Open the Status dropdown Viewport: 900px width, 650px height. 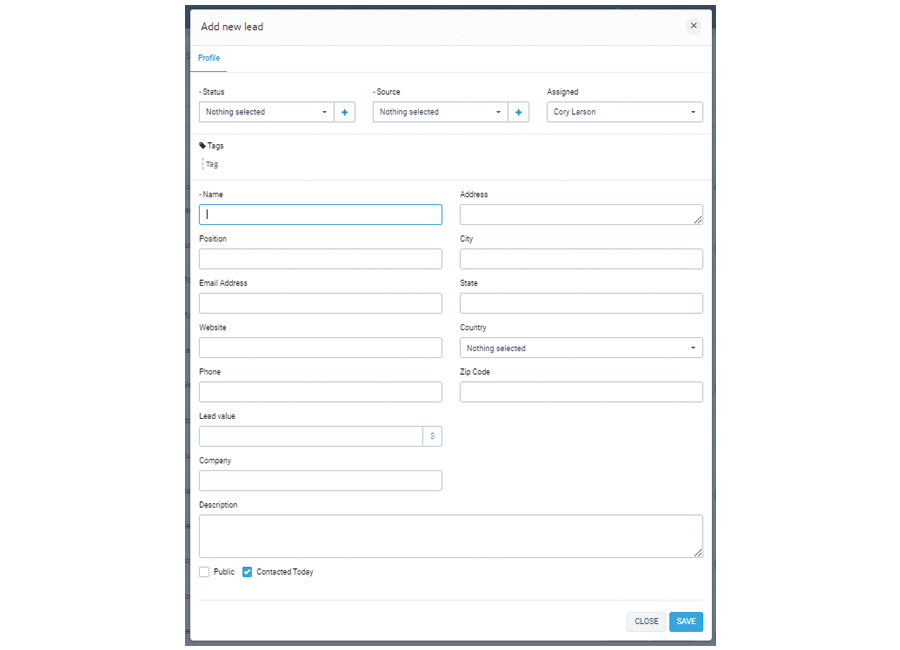[266, 112]
